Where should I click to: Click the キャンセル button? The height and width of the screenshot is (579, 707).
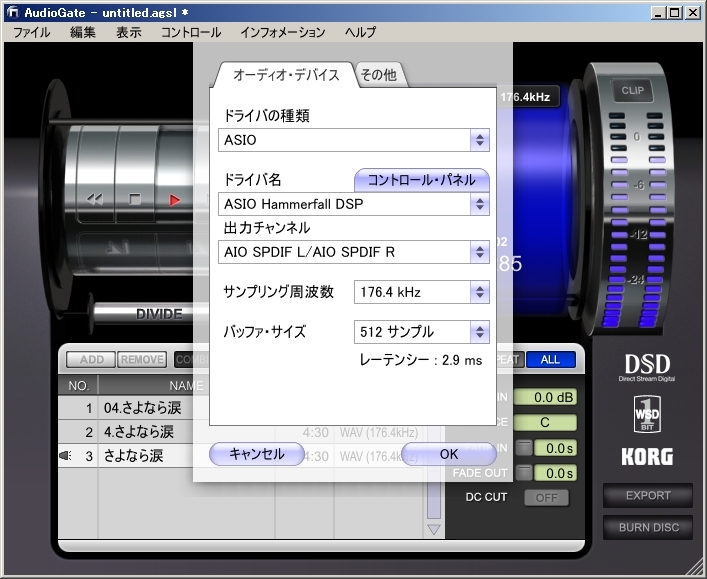coord(256,454)
